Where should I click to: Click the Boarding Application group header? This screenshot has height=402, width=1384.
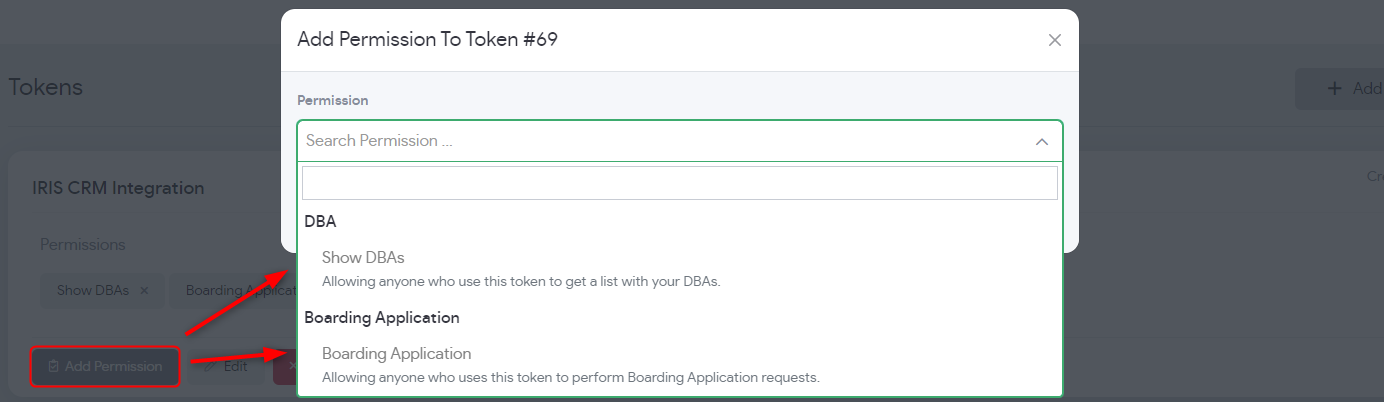click(382, 317)
